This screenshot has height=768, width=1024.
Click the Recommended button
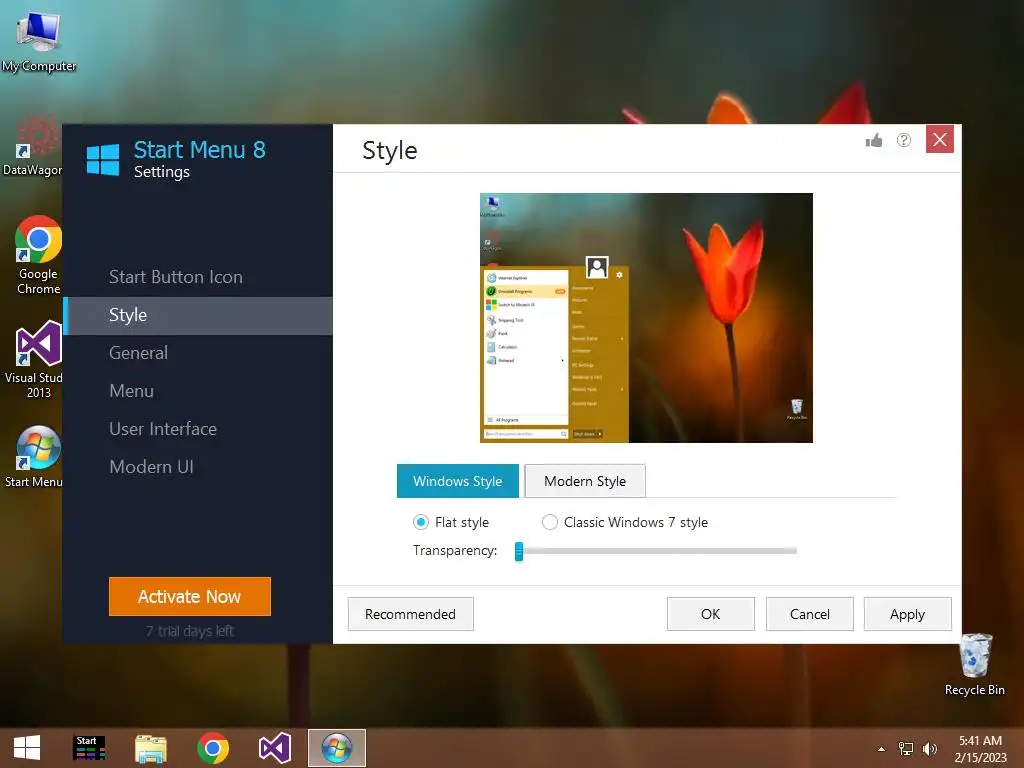(411, 614)
